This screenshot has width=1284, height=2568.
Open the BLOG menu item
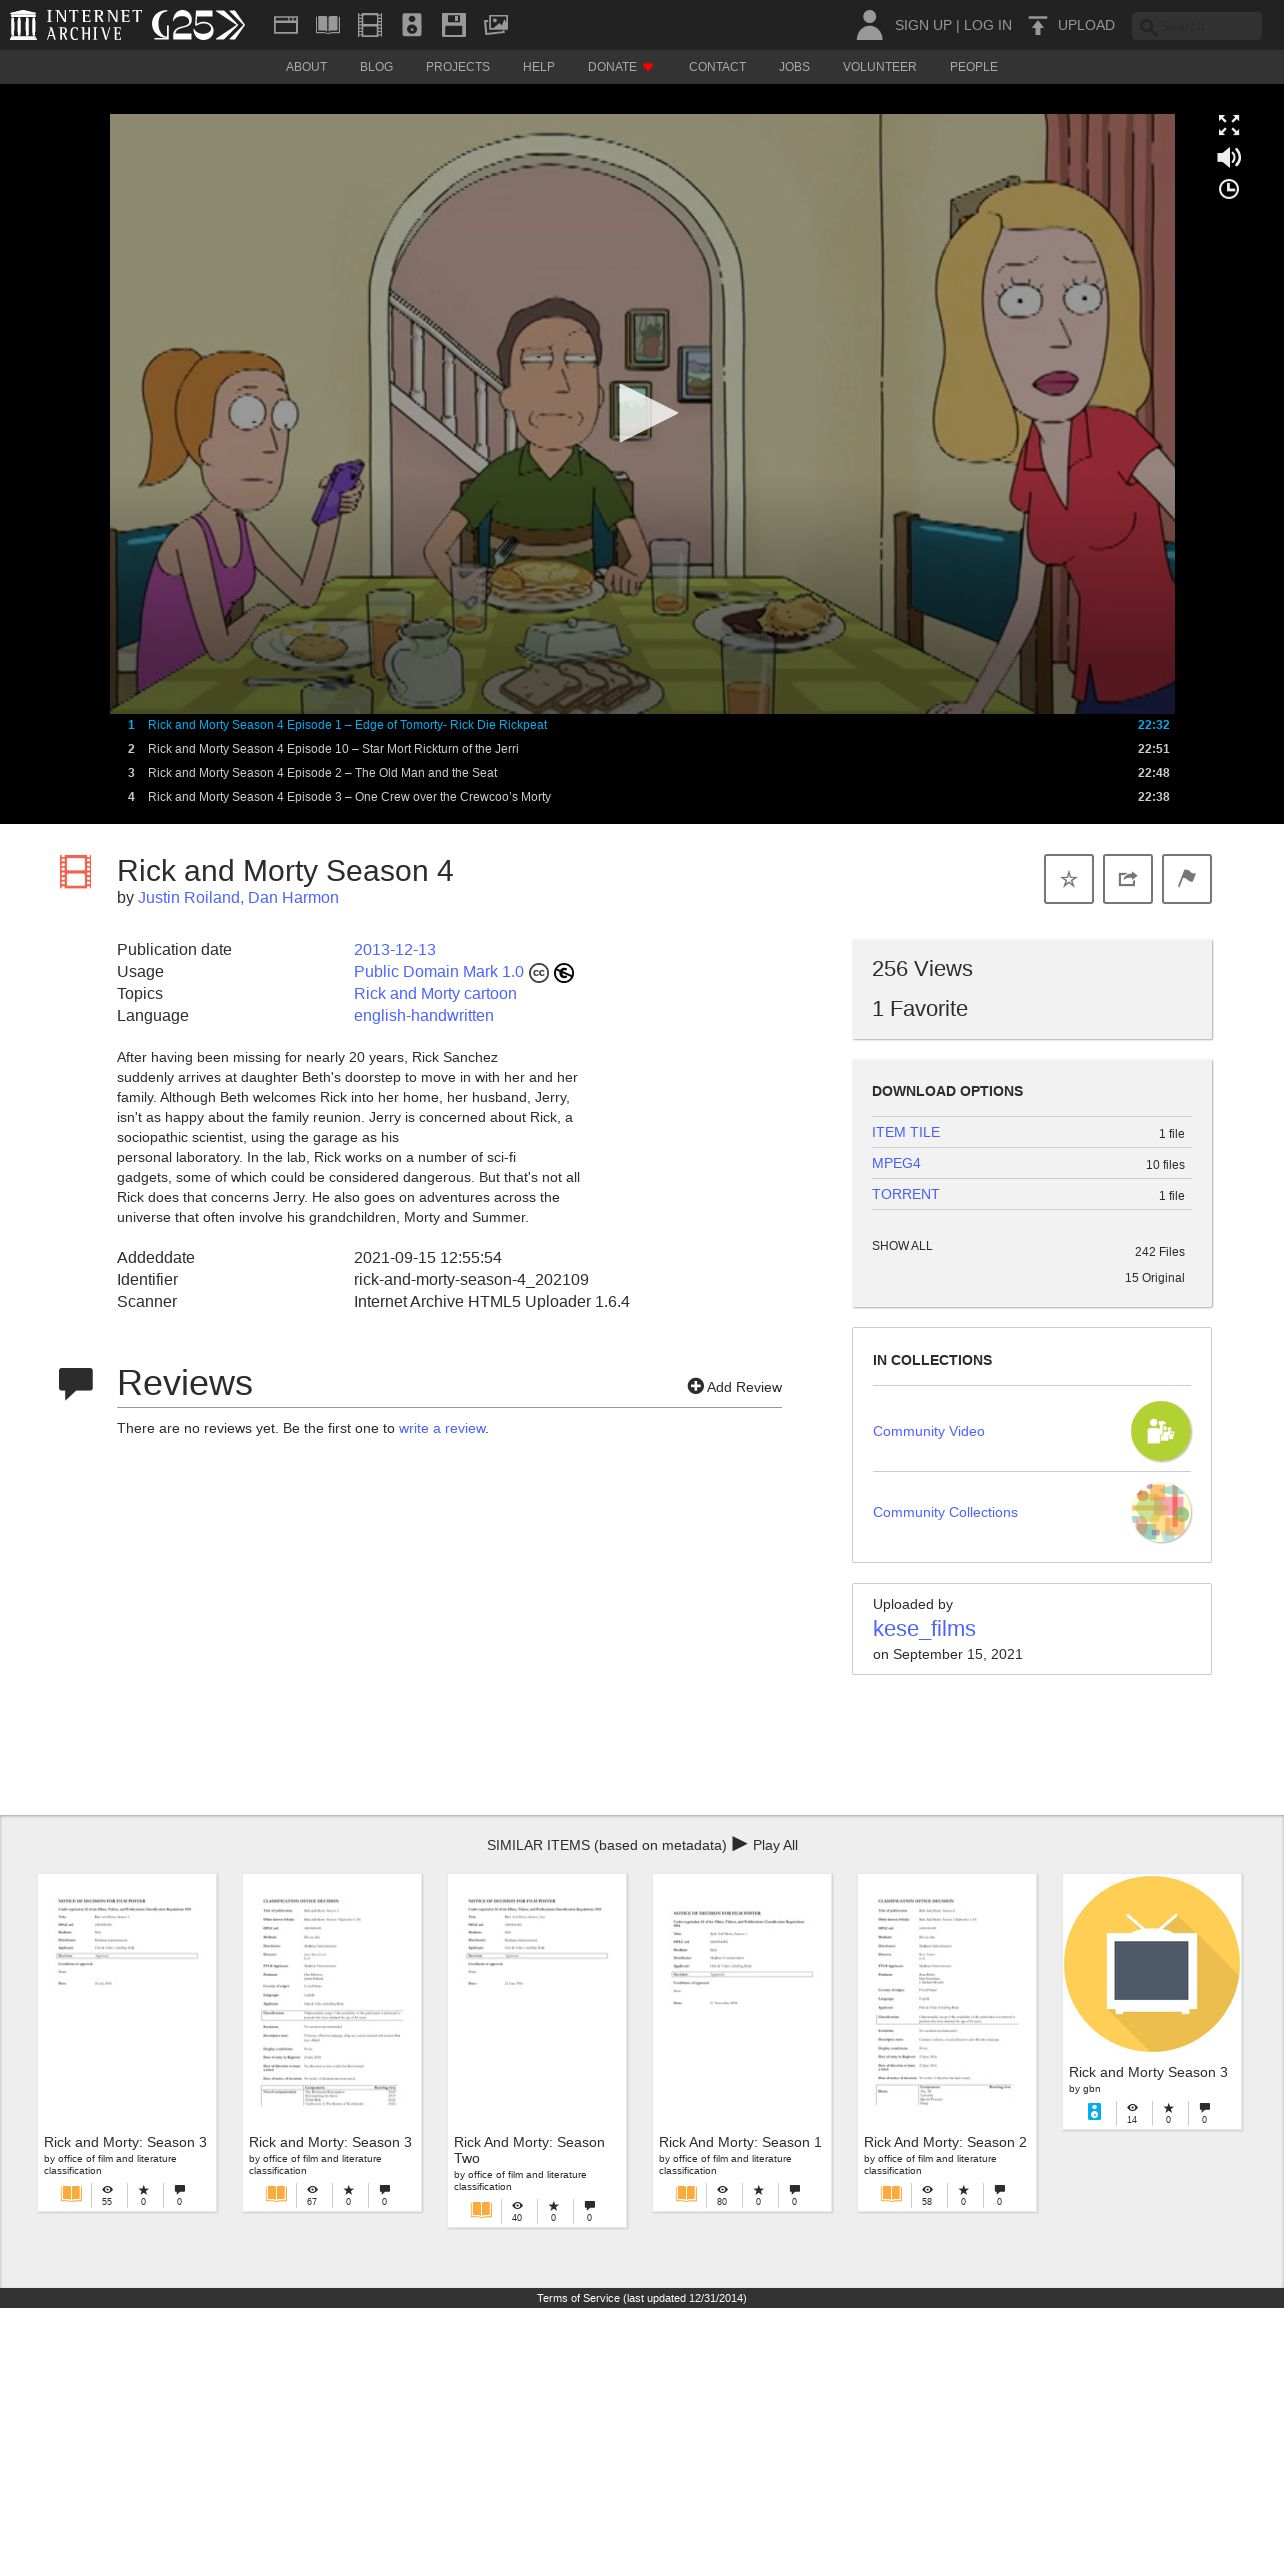pyautogui.click(x=376, y=67)
